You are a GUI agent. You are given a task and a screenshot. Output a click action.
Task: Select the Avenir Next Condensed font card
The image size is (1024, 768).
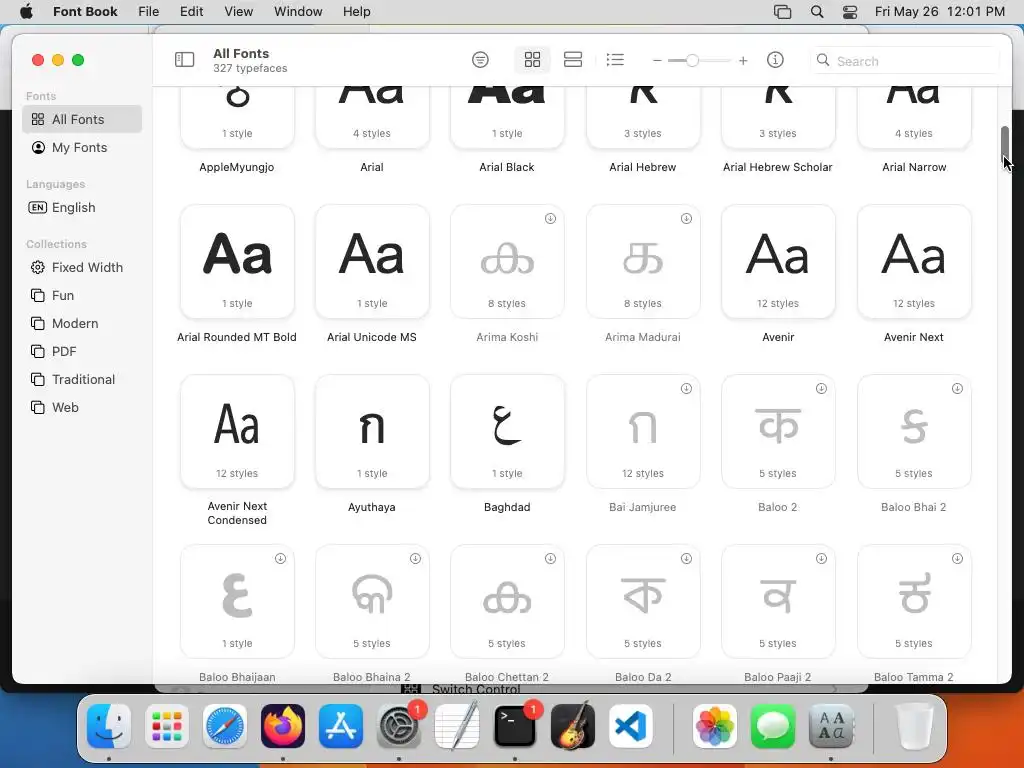[237, 432]
